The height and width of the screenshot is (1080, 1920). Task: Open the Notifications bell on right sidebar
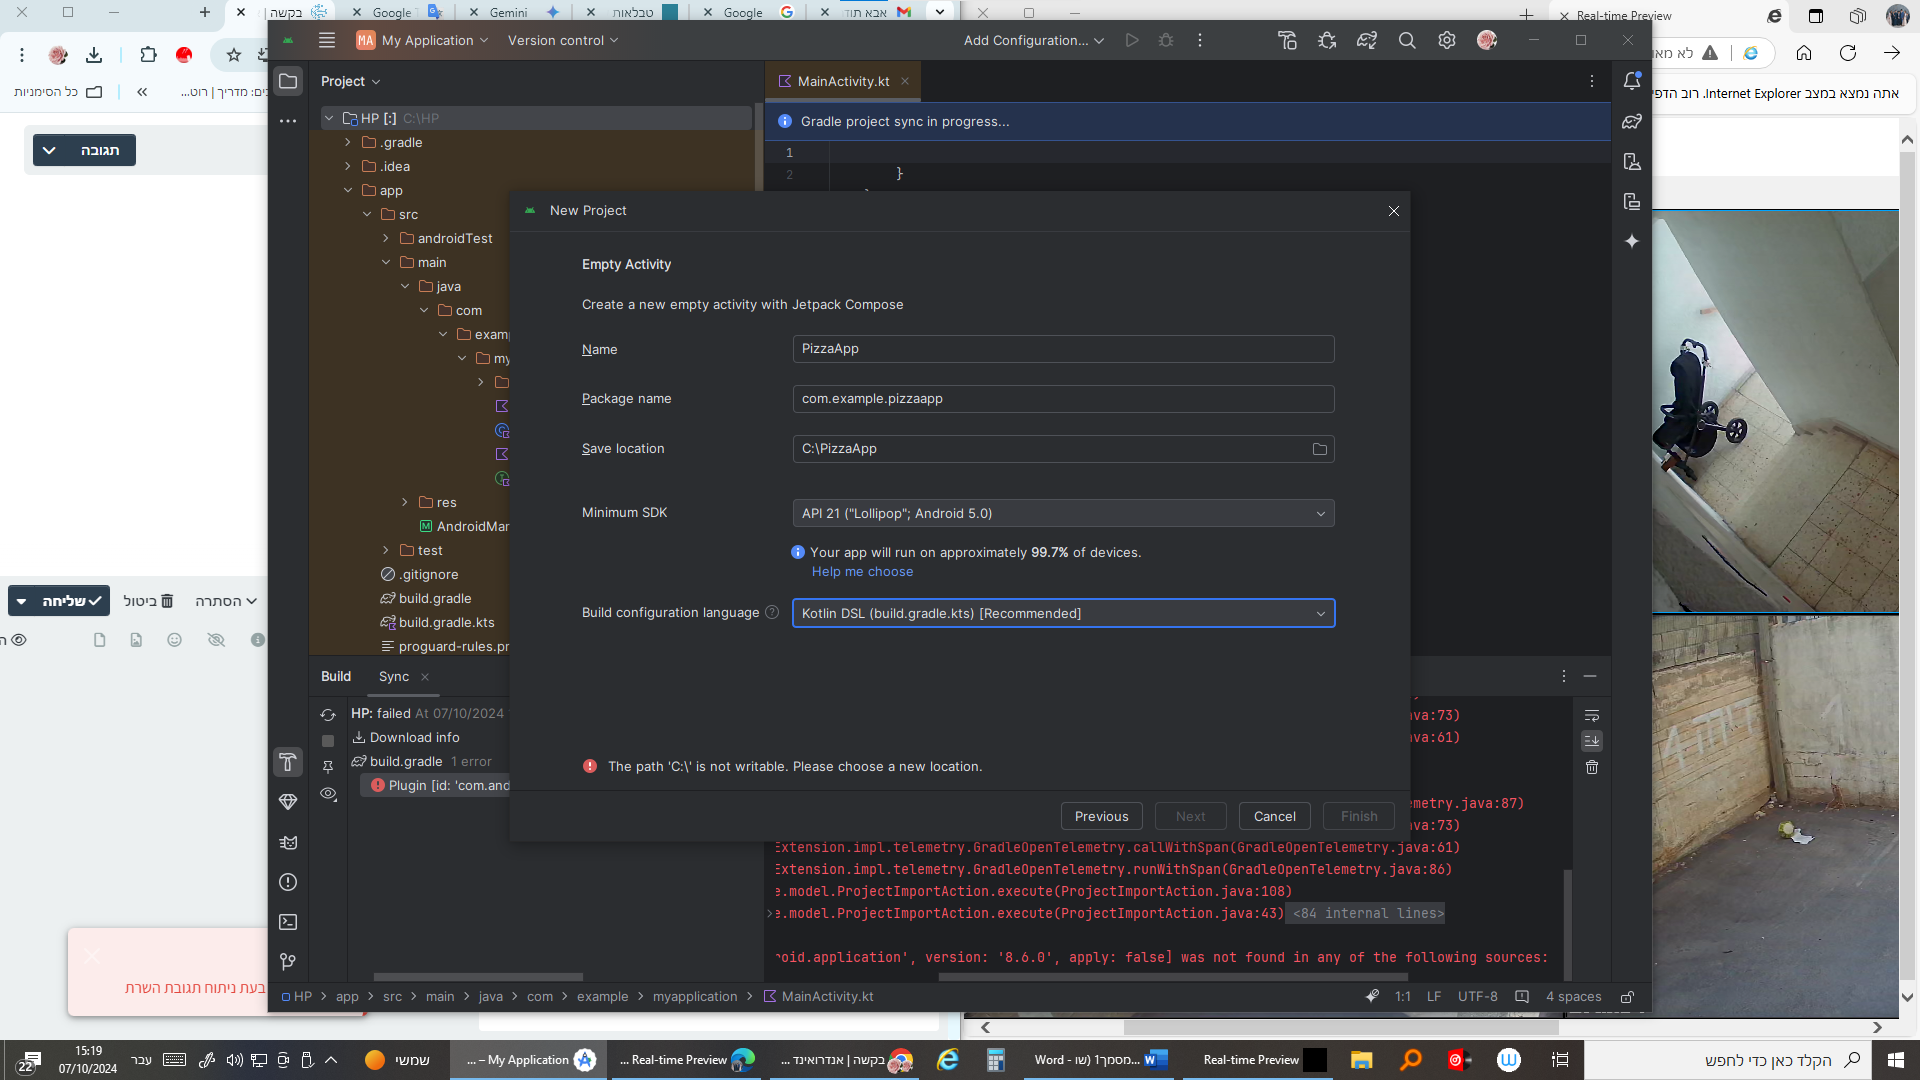[1632, 81]
